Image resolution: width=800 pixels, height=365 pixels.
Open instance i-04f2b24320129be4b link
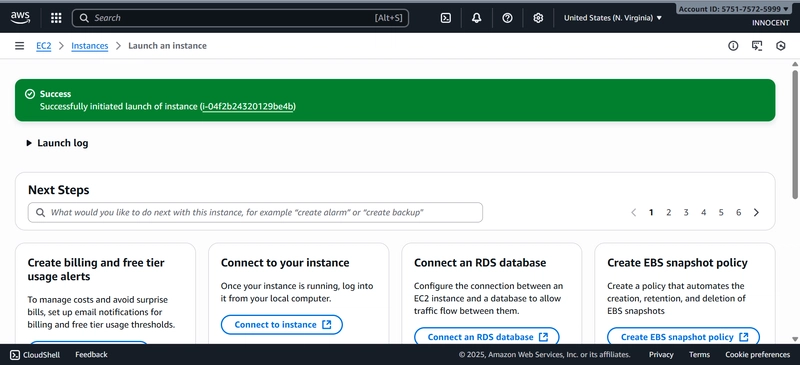coord(248,106)
